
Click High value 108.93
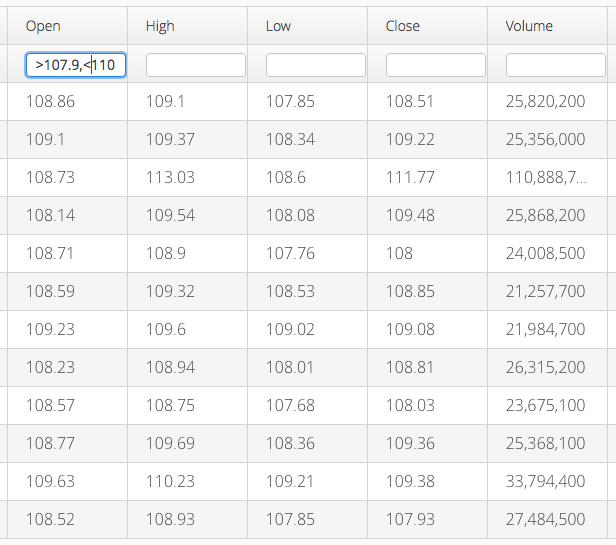pyautogui.click(x=170, y=519)
